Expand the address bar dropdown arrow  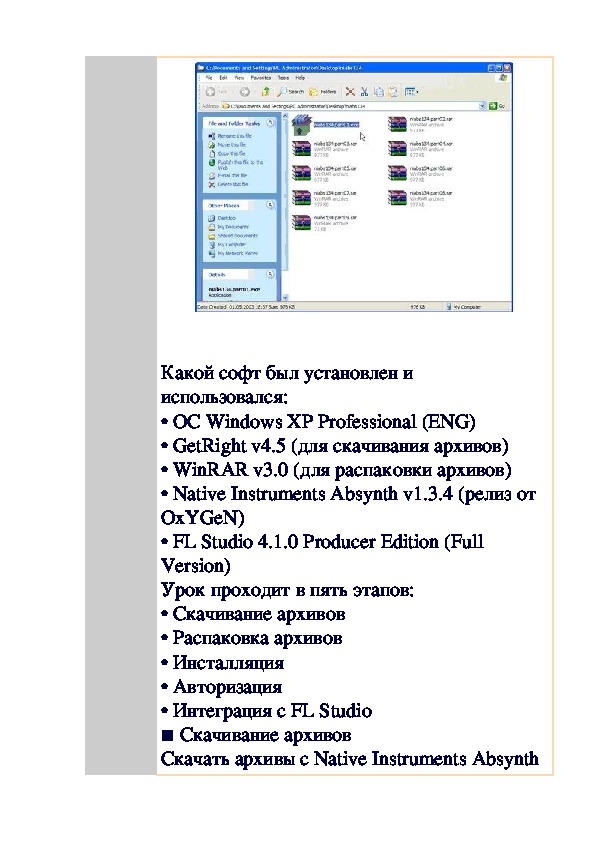[482, 106]
